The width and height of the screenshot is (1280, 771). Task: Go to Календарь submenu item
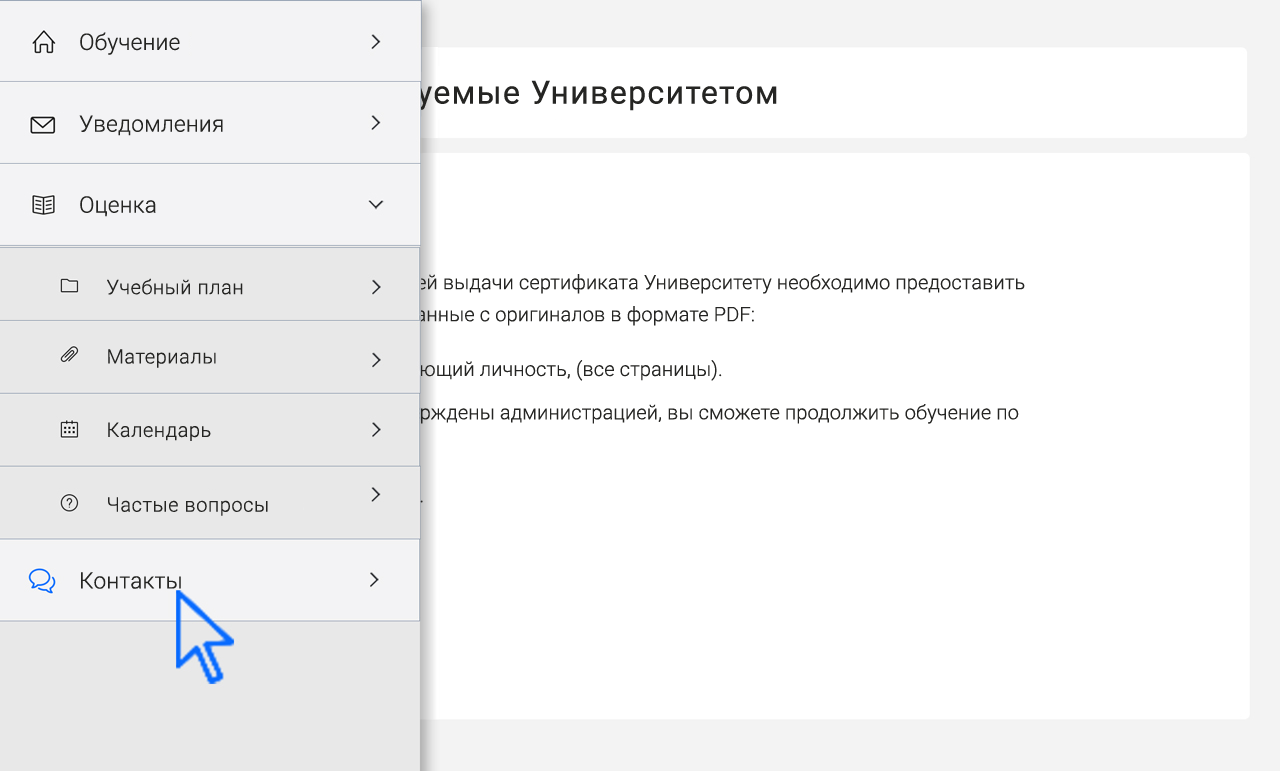(x=210, y=430)
